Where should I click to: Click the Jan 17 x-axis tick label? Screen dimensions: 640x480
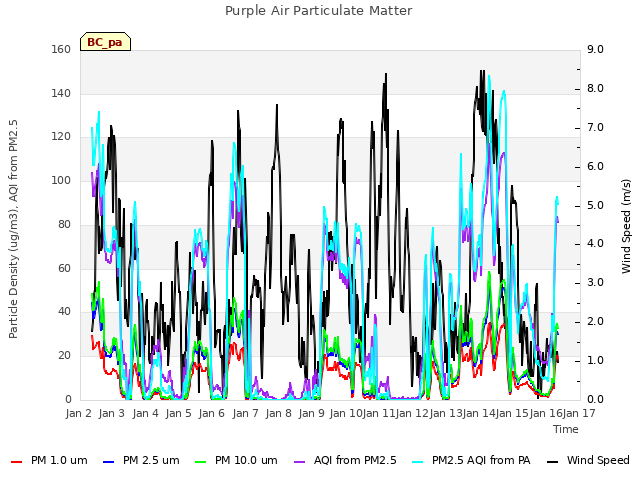(x=579, y=413)
